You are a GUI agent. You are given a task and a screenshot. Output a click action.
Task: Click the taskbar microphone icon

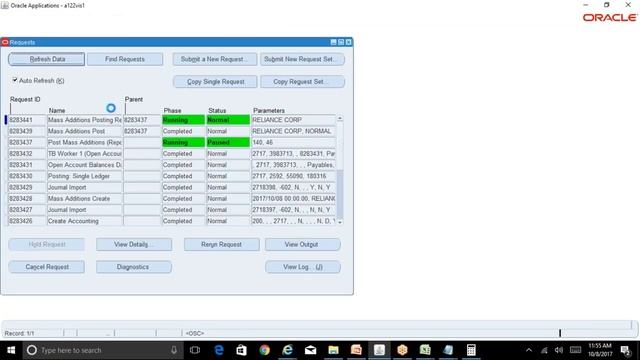(x=174, y=350)
